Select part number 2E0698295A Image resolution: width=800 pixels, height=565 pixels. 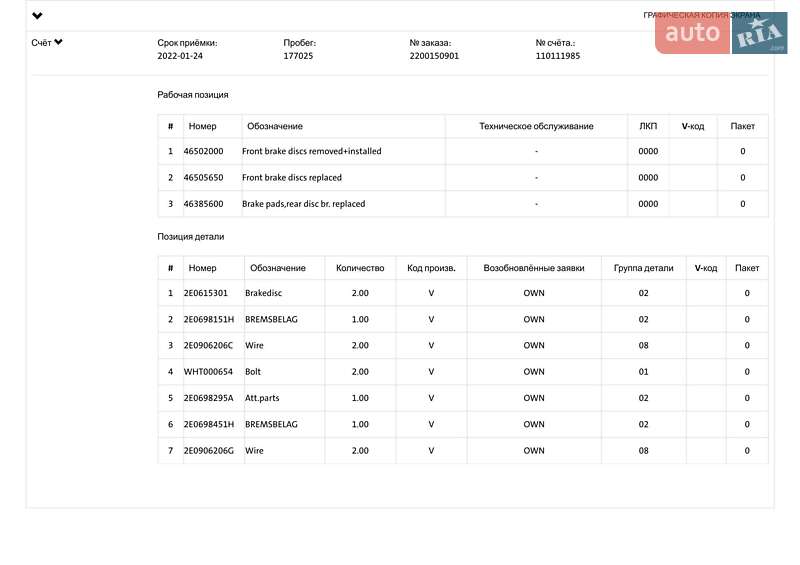[x=209, y=398]
